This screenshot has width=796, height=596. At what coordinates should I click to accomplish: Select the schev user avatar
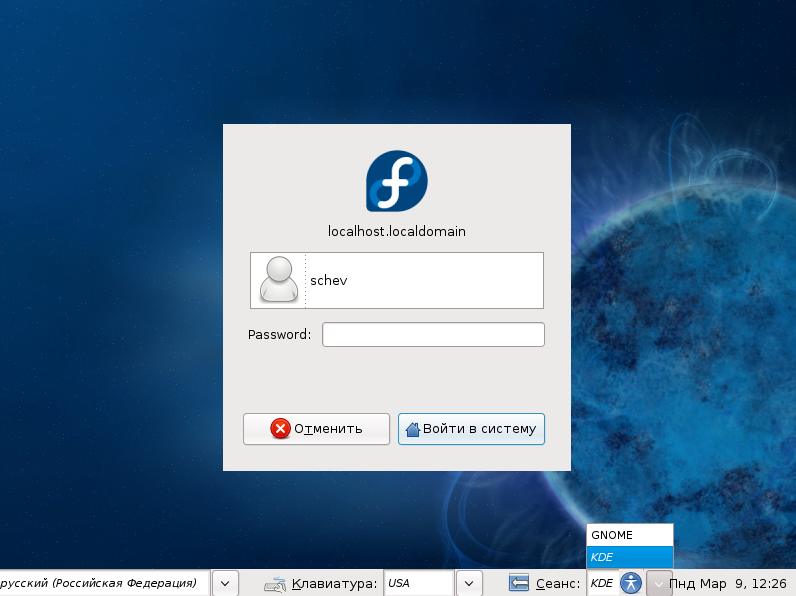(279, 280)
